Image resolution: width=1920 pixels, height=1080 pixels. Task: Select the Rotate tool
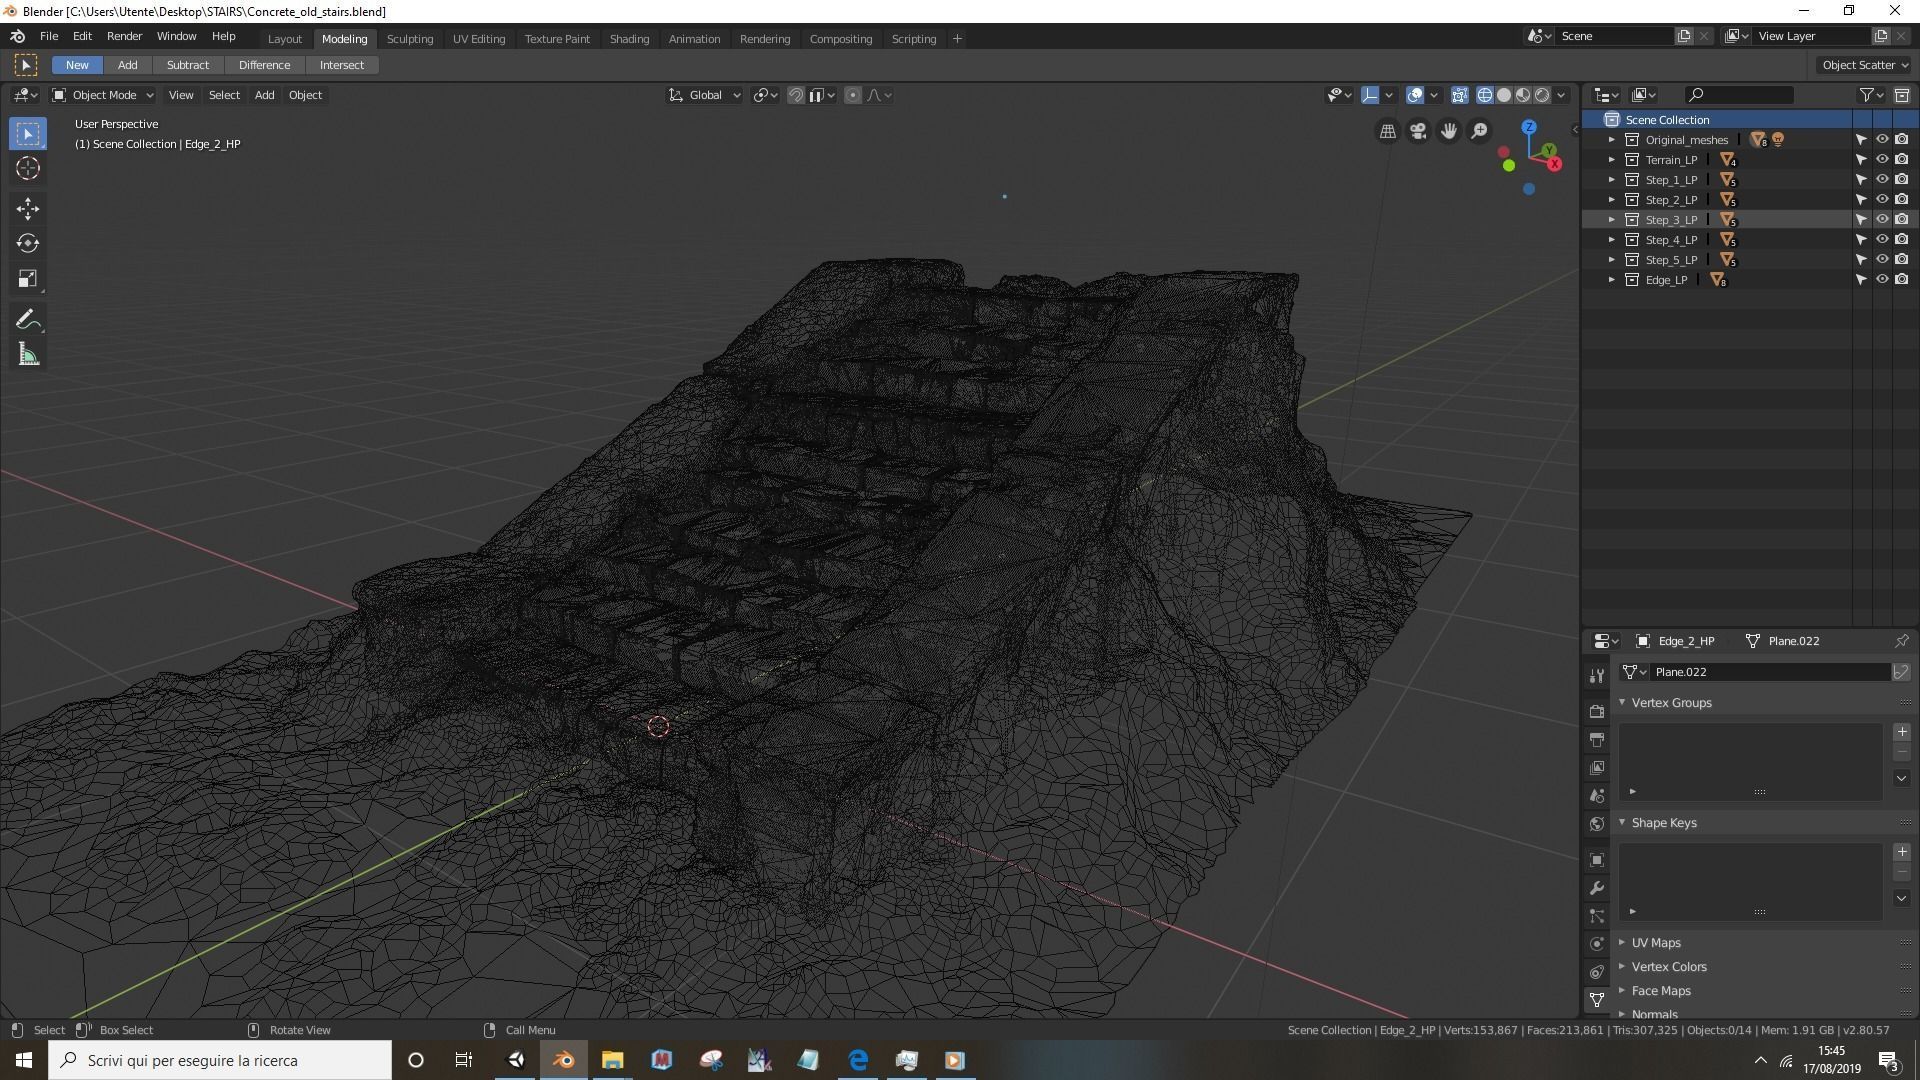28,243
